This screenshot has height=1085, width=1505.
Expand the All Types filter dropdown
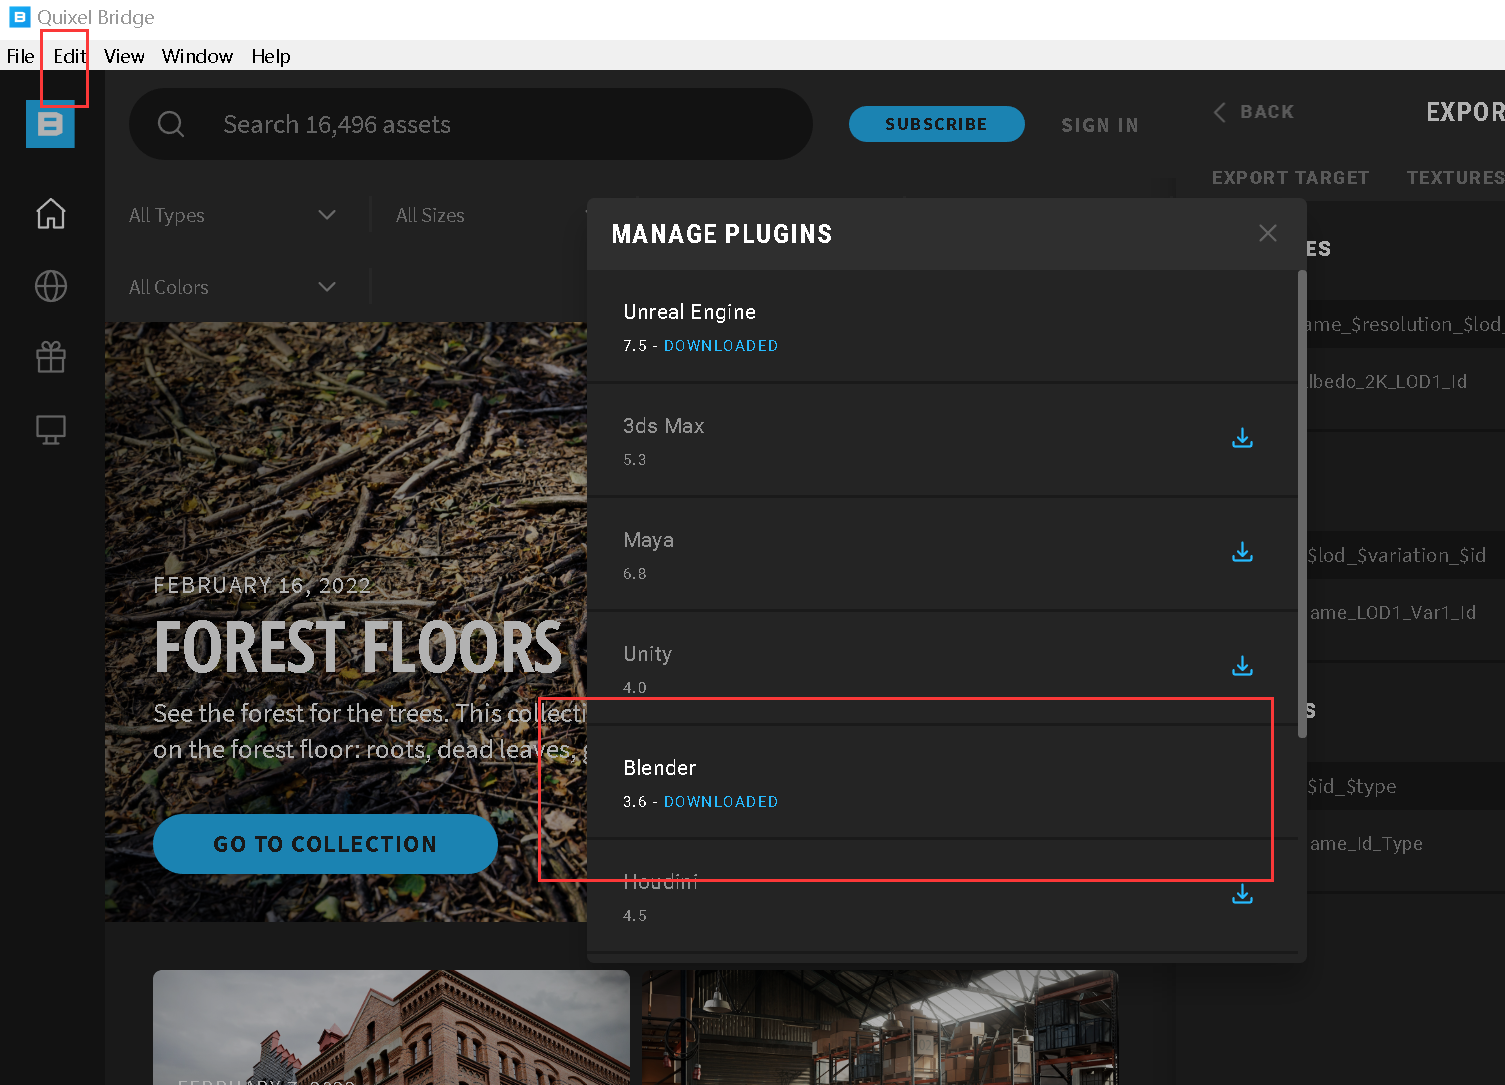pyautogui.click(x=233, y=215)
